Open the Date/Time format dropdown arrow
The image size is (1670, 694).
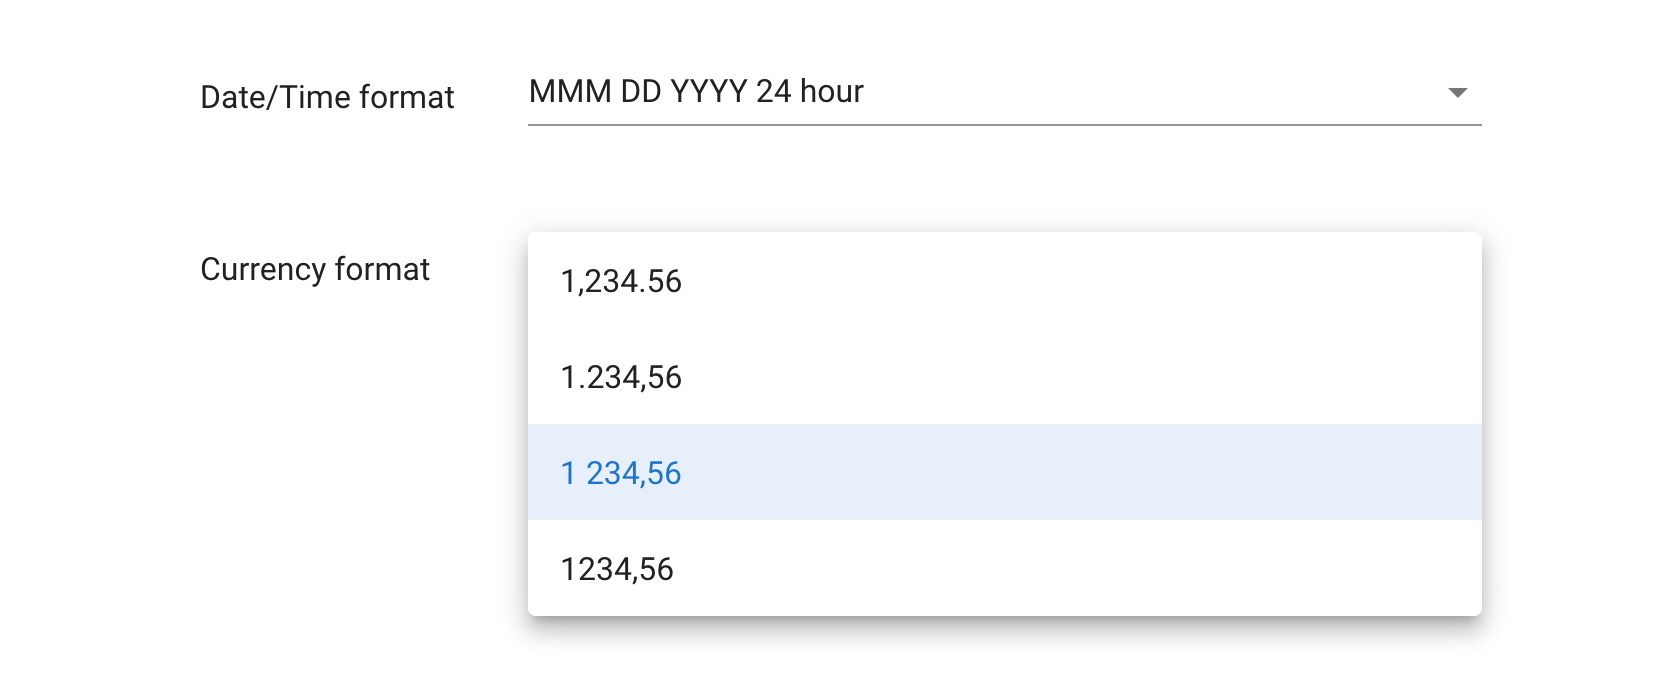click(1457, 93)
